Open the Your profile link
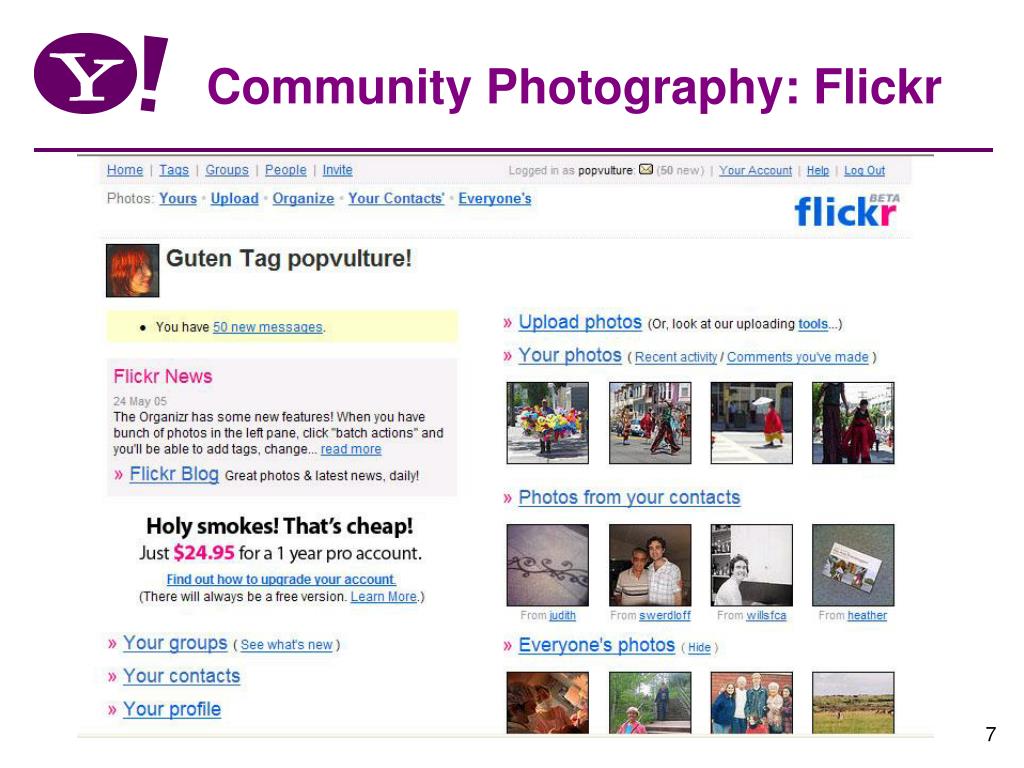 172,709
